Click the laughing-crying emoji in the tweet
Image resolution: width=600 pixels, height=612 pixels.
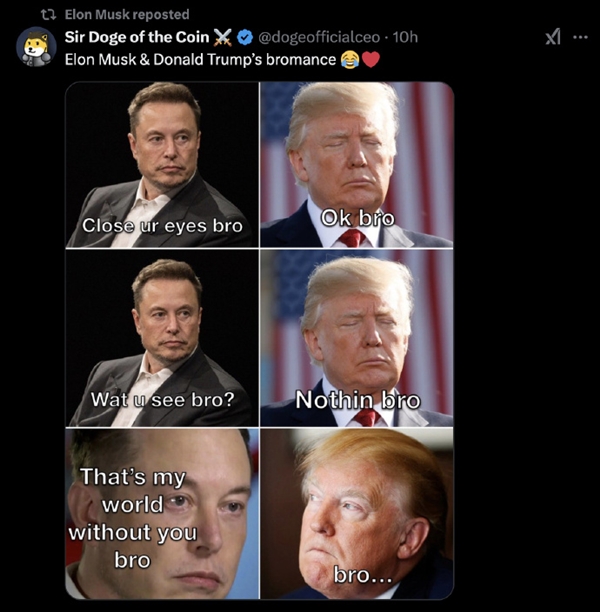tap(350, 58)
